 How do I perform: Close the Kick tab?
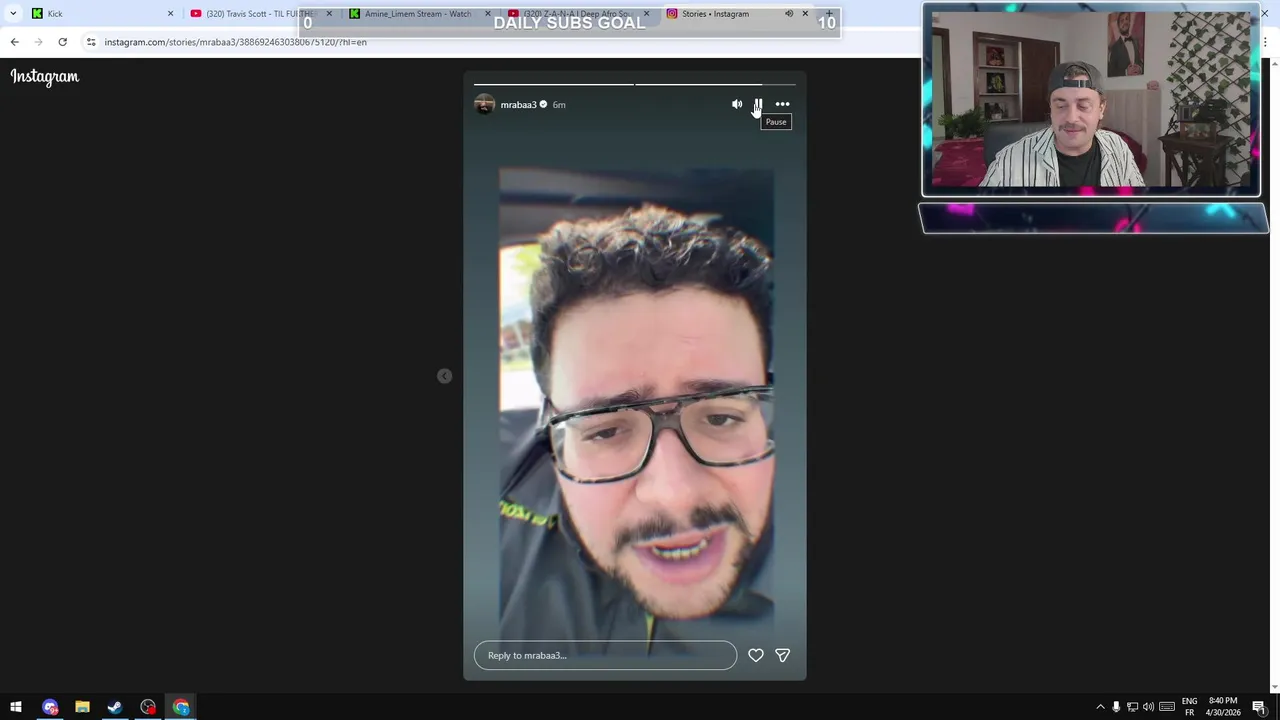pyautogui.click(x=170, y=14)
